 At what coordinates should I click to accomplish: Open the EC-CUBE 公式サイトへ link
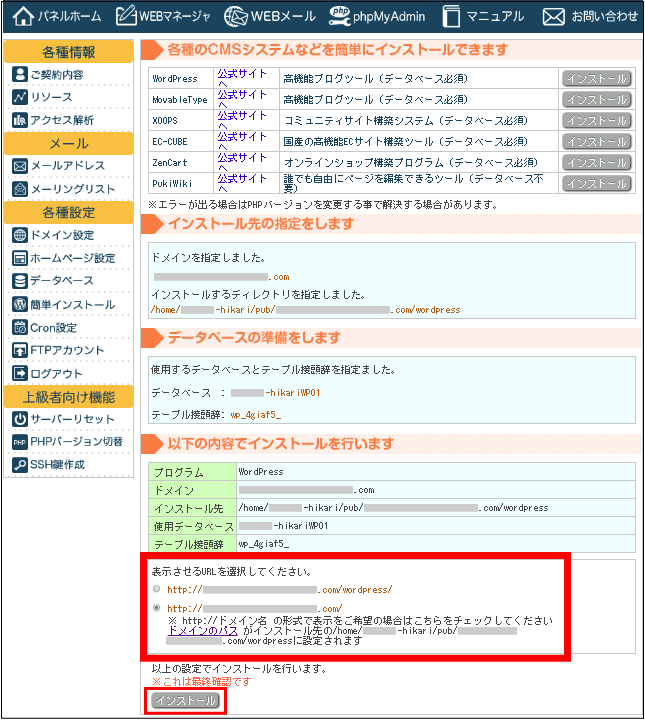[x=242, y=141]
